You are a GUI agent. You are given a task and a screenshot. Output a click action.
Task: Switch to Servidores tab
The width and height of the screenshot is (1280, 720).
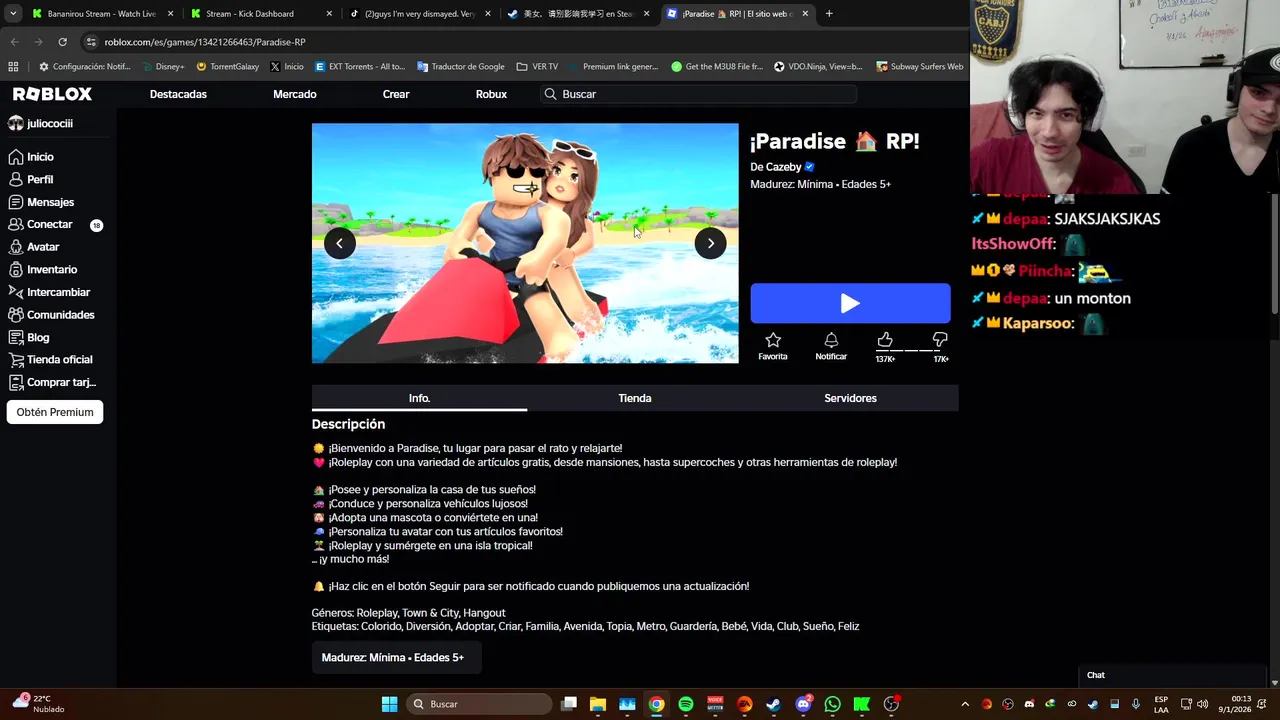tap(850, 398)
